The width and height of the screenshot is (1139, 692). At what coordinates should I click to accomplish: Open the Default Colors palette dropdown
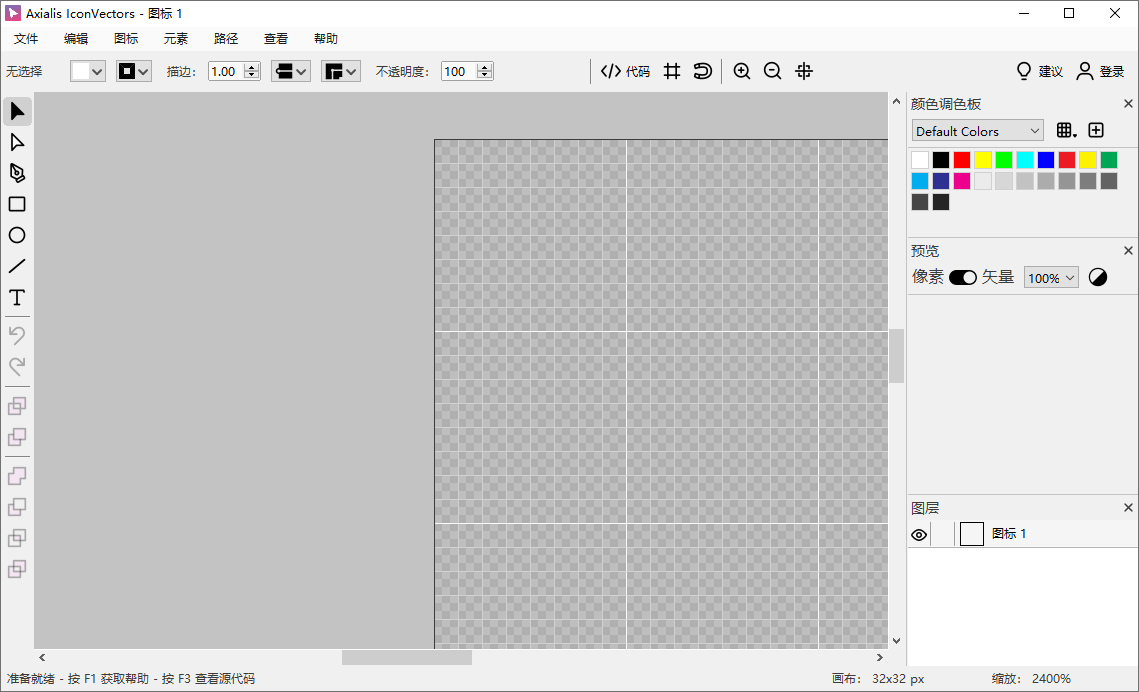tap(977, 131)
